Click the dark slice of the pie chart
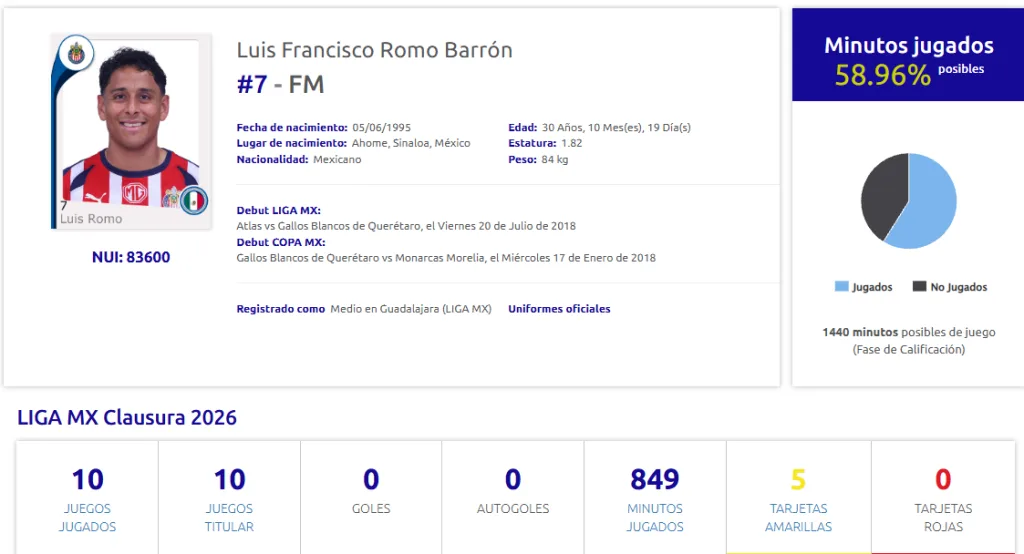 (x=881, y=193)
